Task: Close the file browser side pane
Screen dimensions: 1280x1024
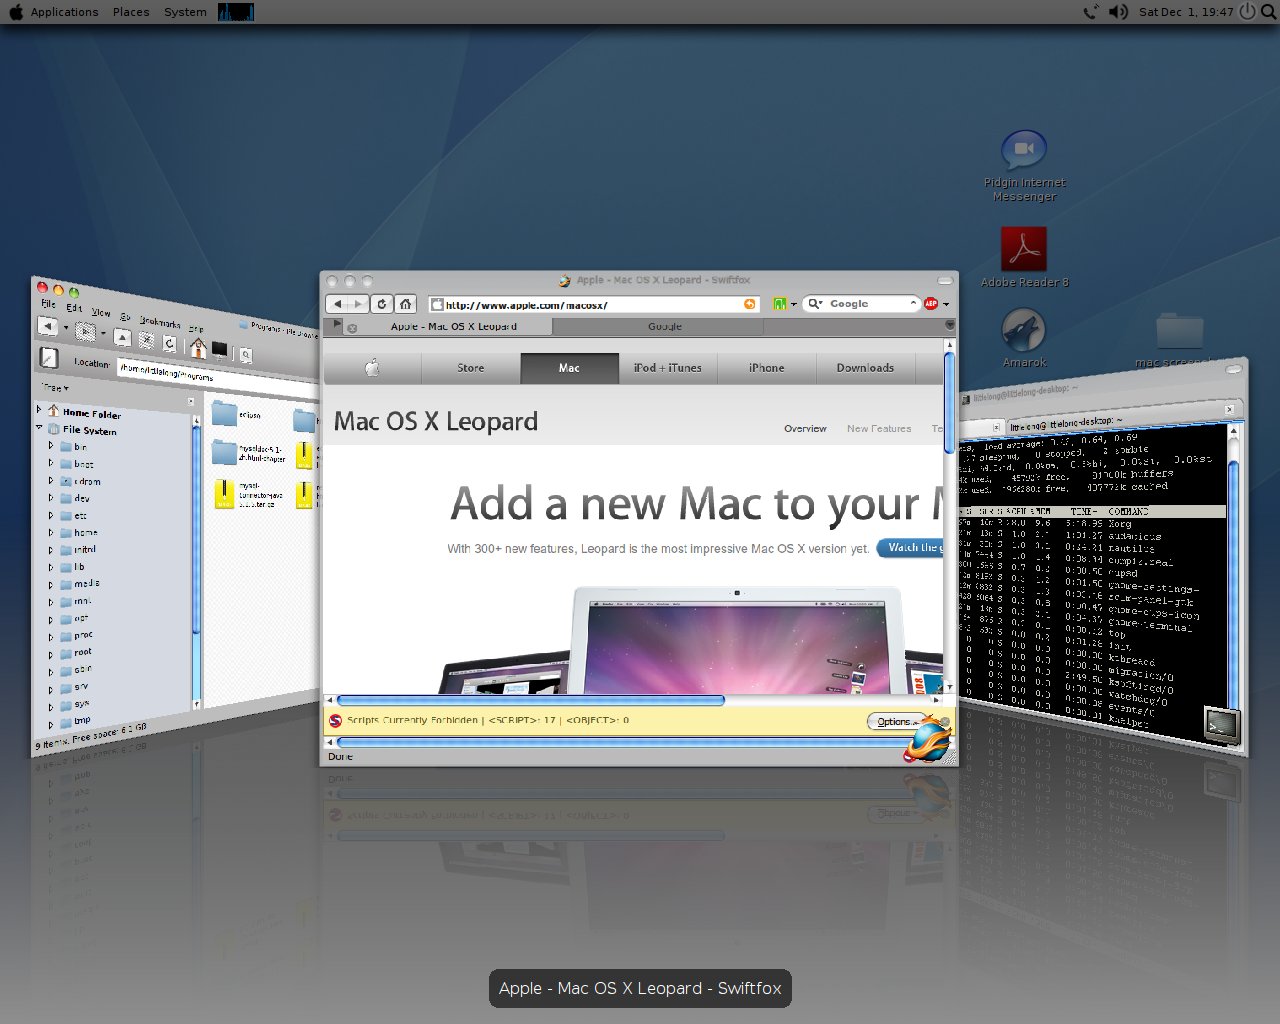Action: (x=190, y=401)
